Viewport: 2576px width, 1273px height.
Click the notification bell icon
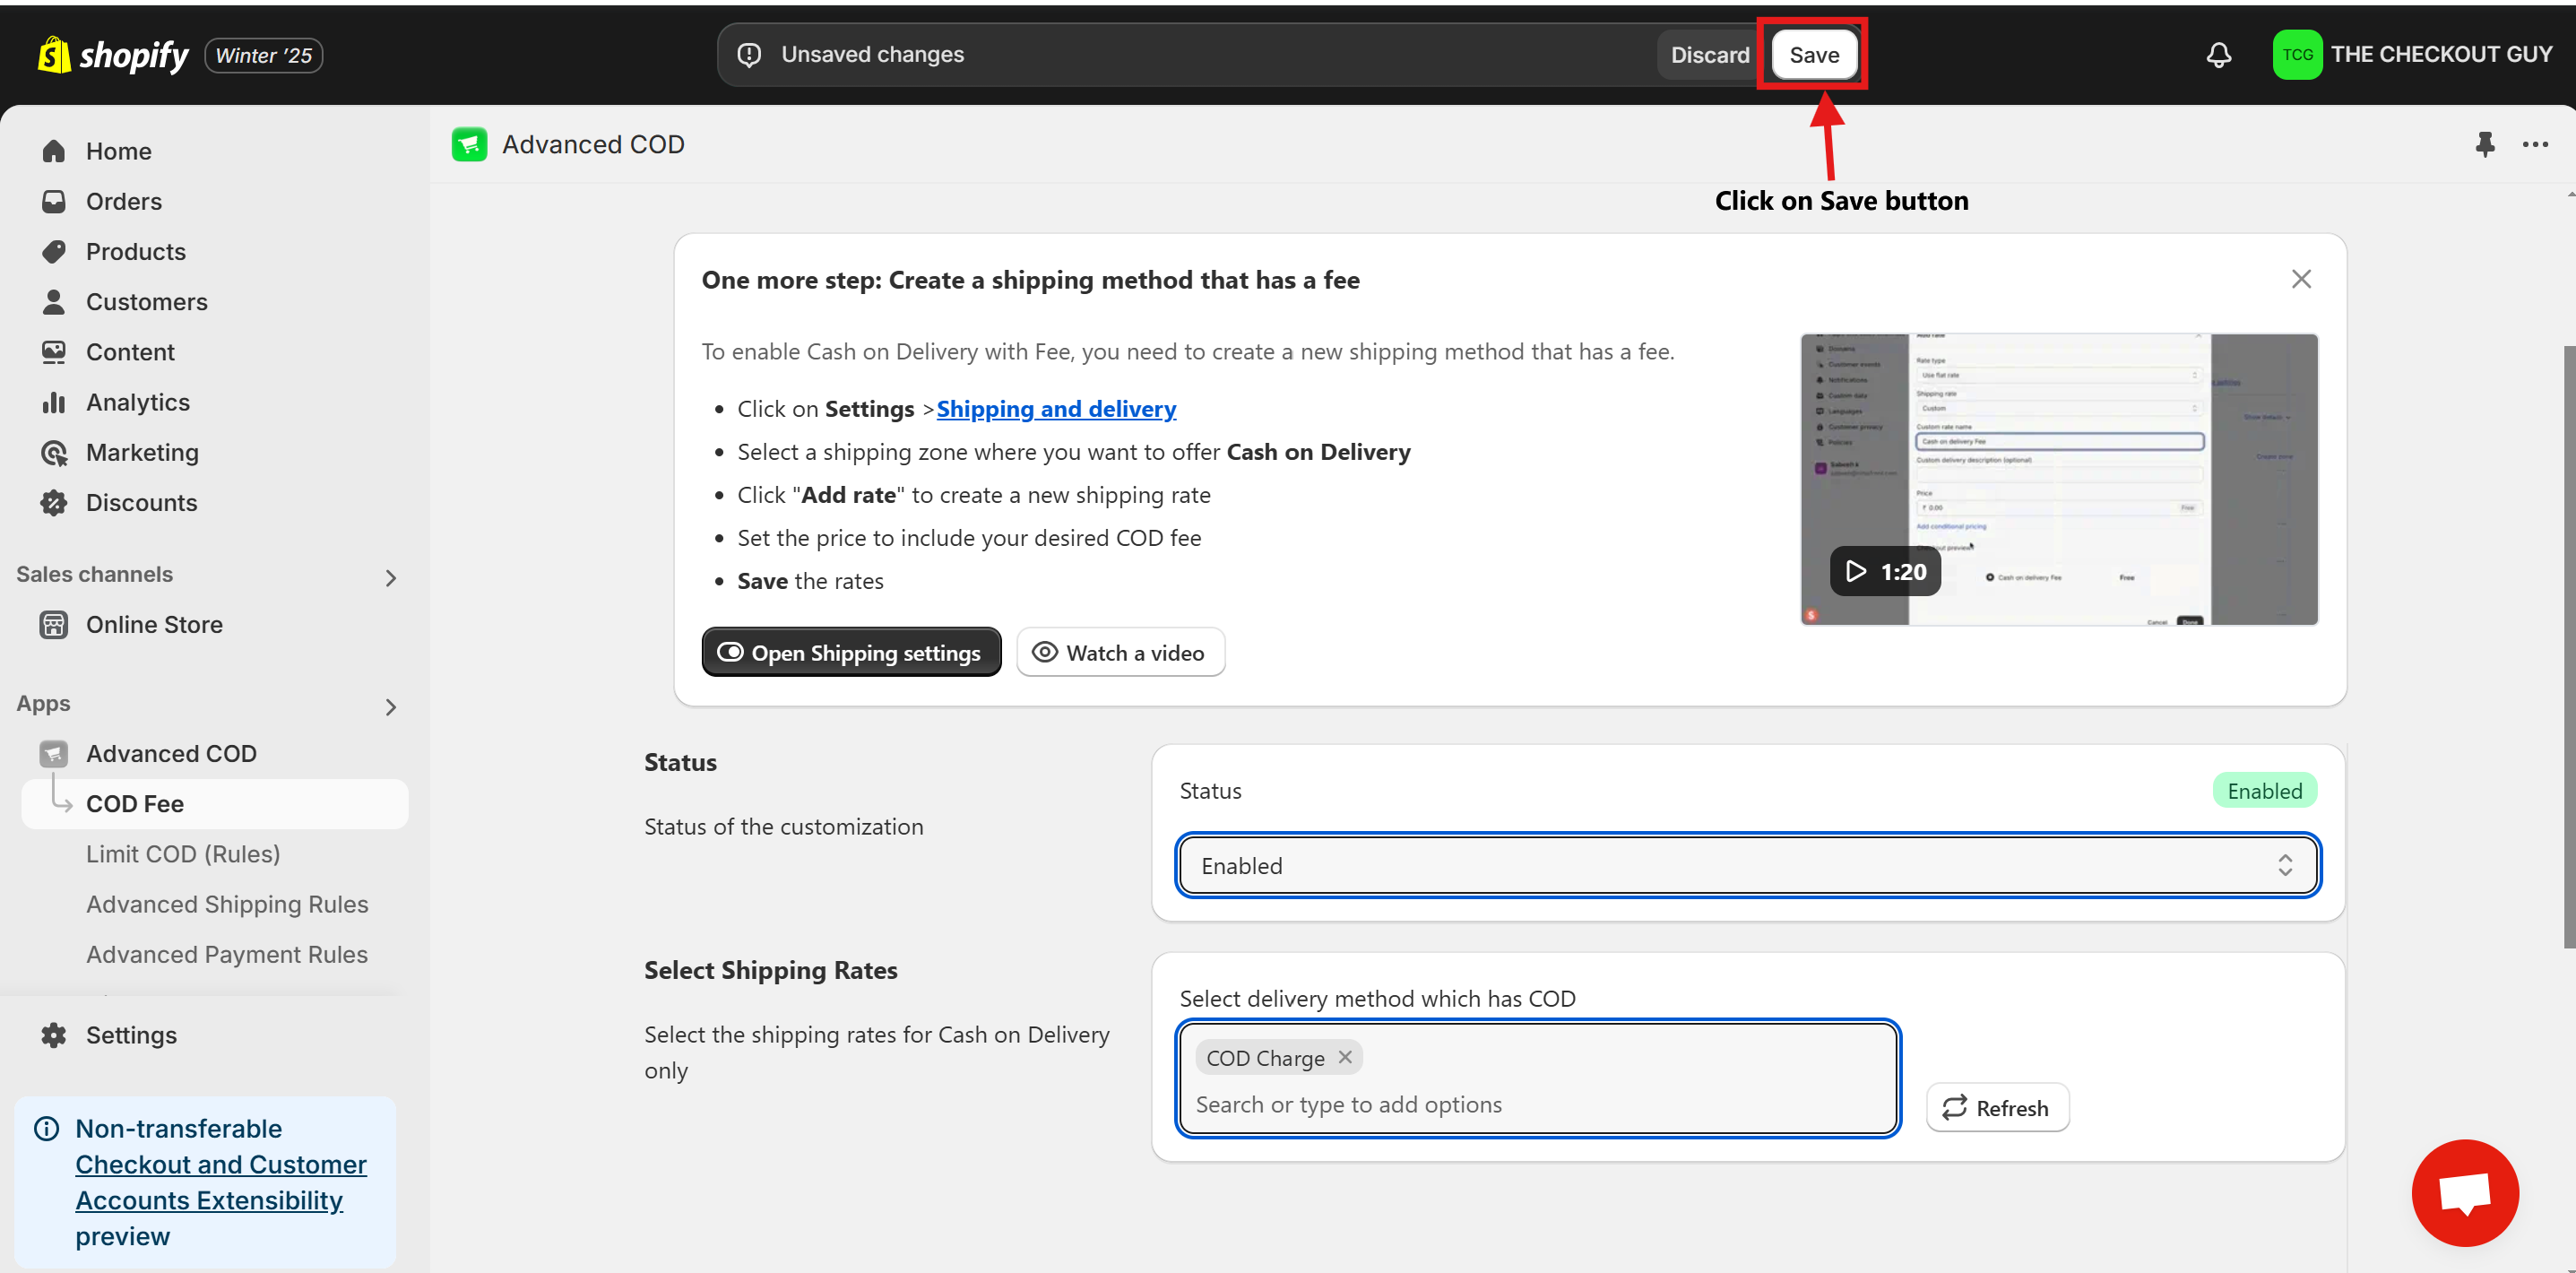pyautogui.click(x=2218, y=55)
